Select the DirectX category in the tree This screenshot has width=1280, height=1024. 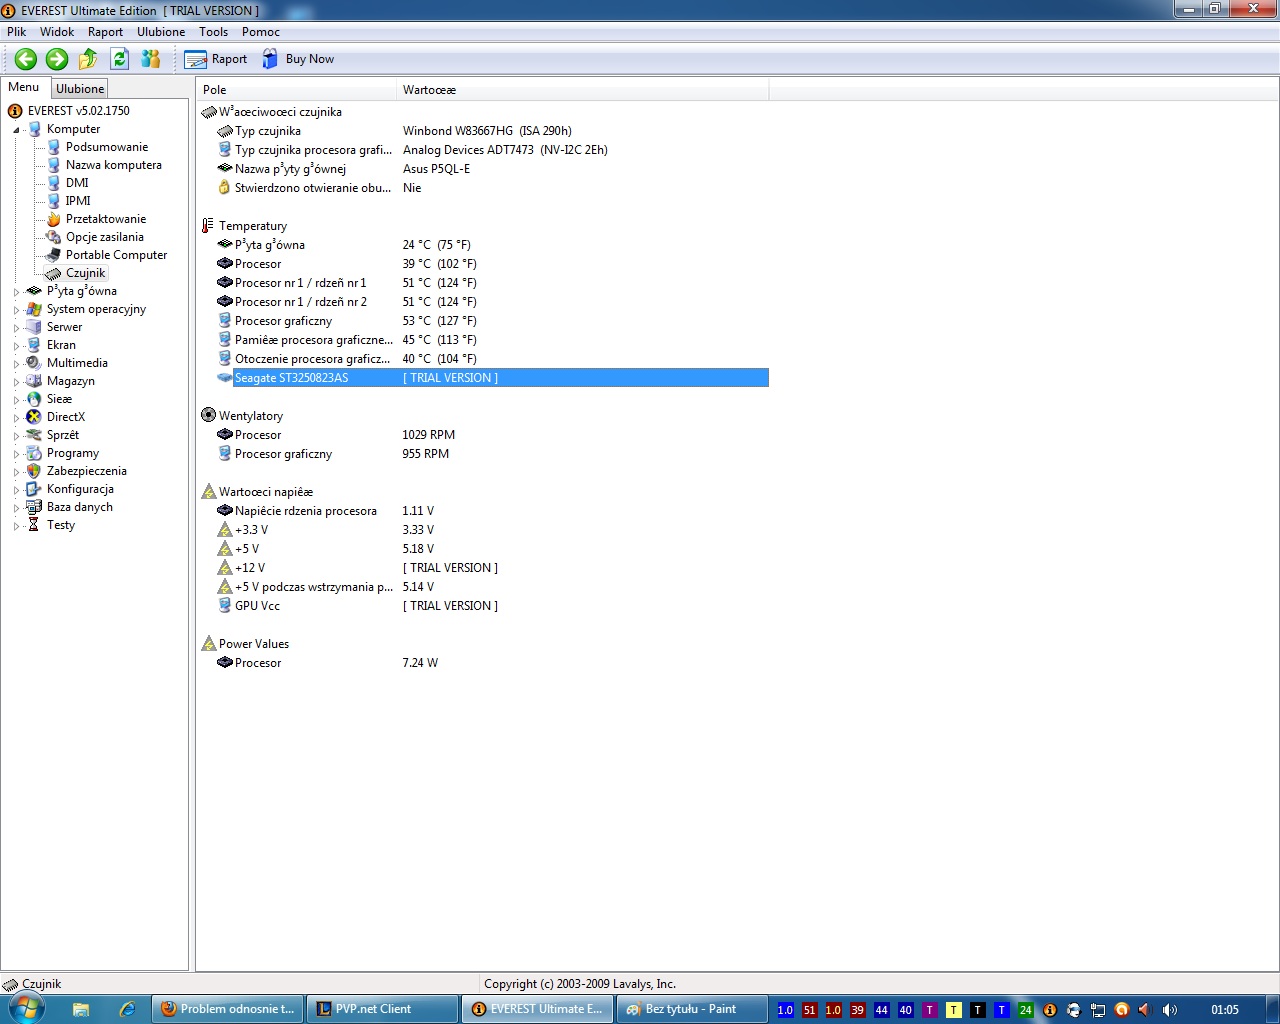(x=65, y=417)
